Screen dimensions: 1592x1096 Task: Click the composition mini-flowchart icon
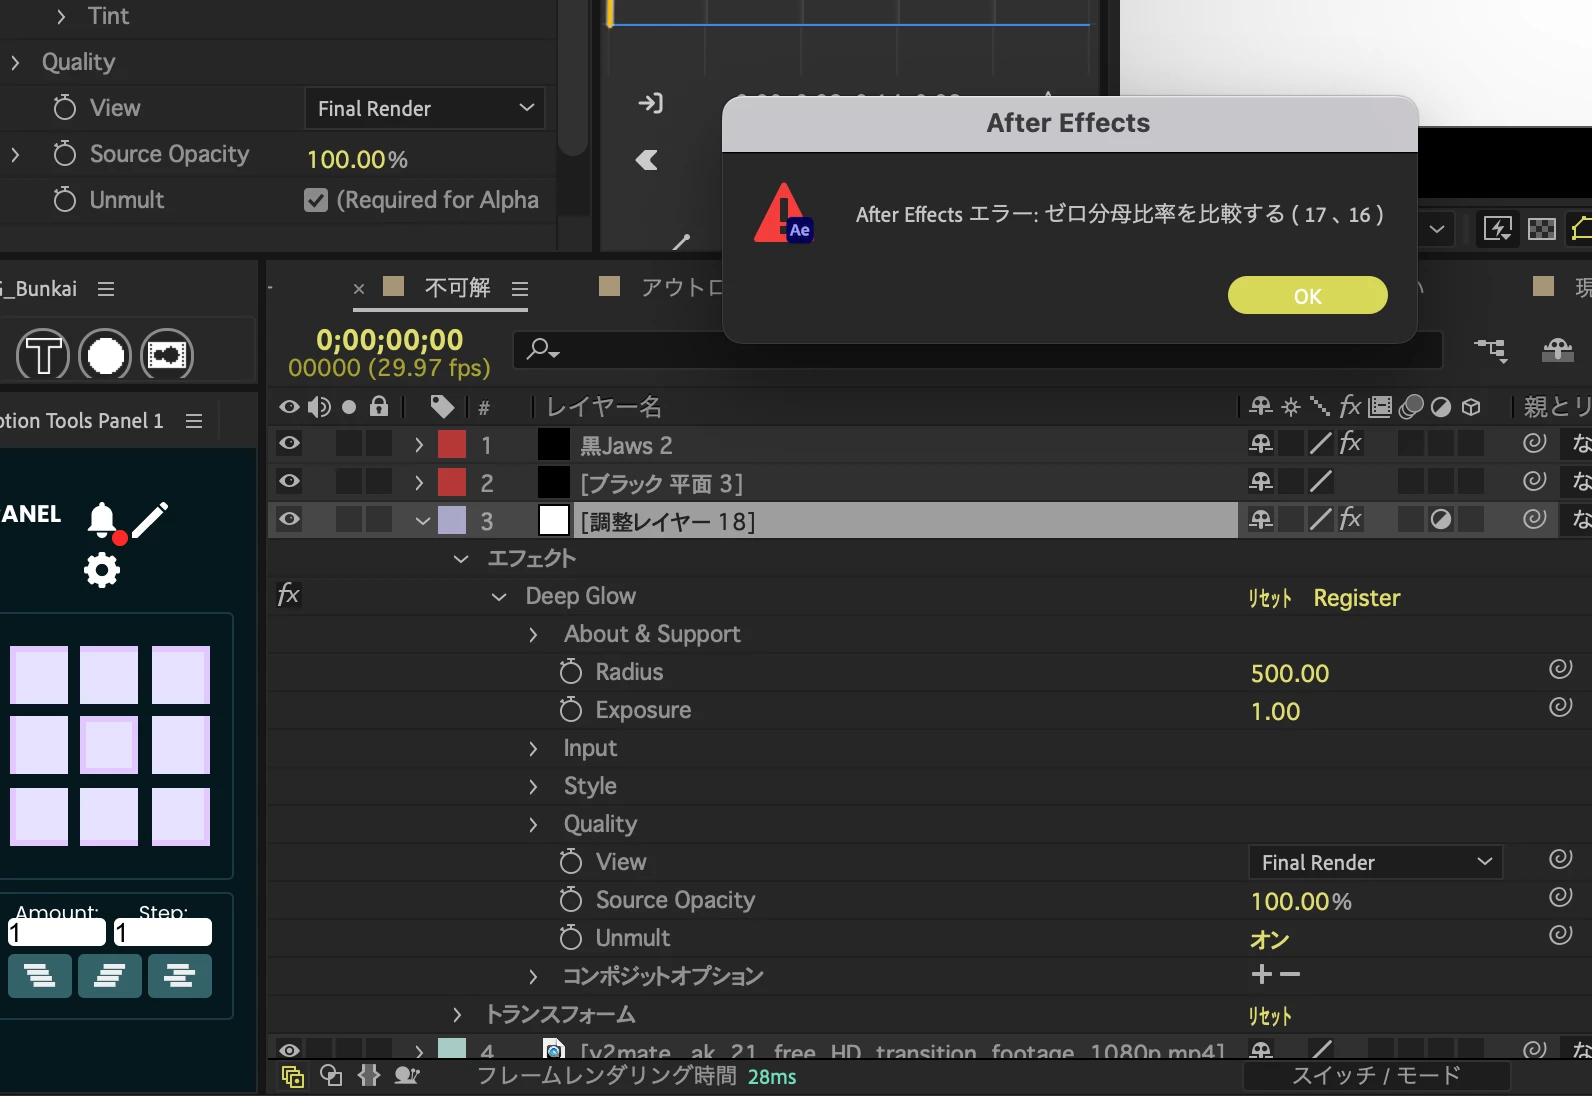click(x=1490, y=349)
